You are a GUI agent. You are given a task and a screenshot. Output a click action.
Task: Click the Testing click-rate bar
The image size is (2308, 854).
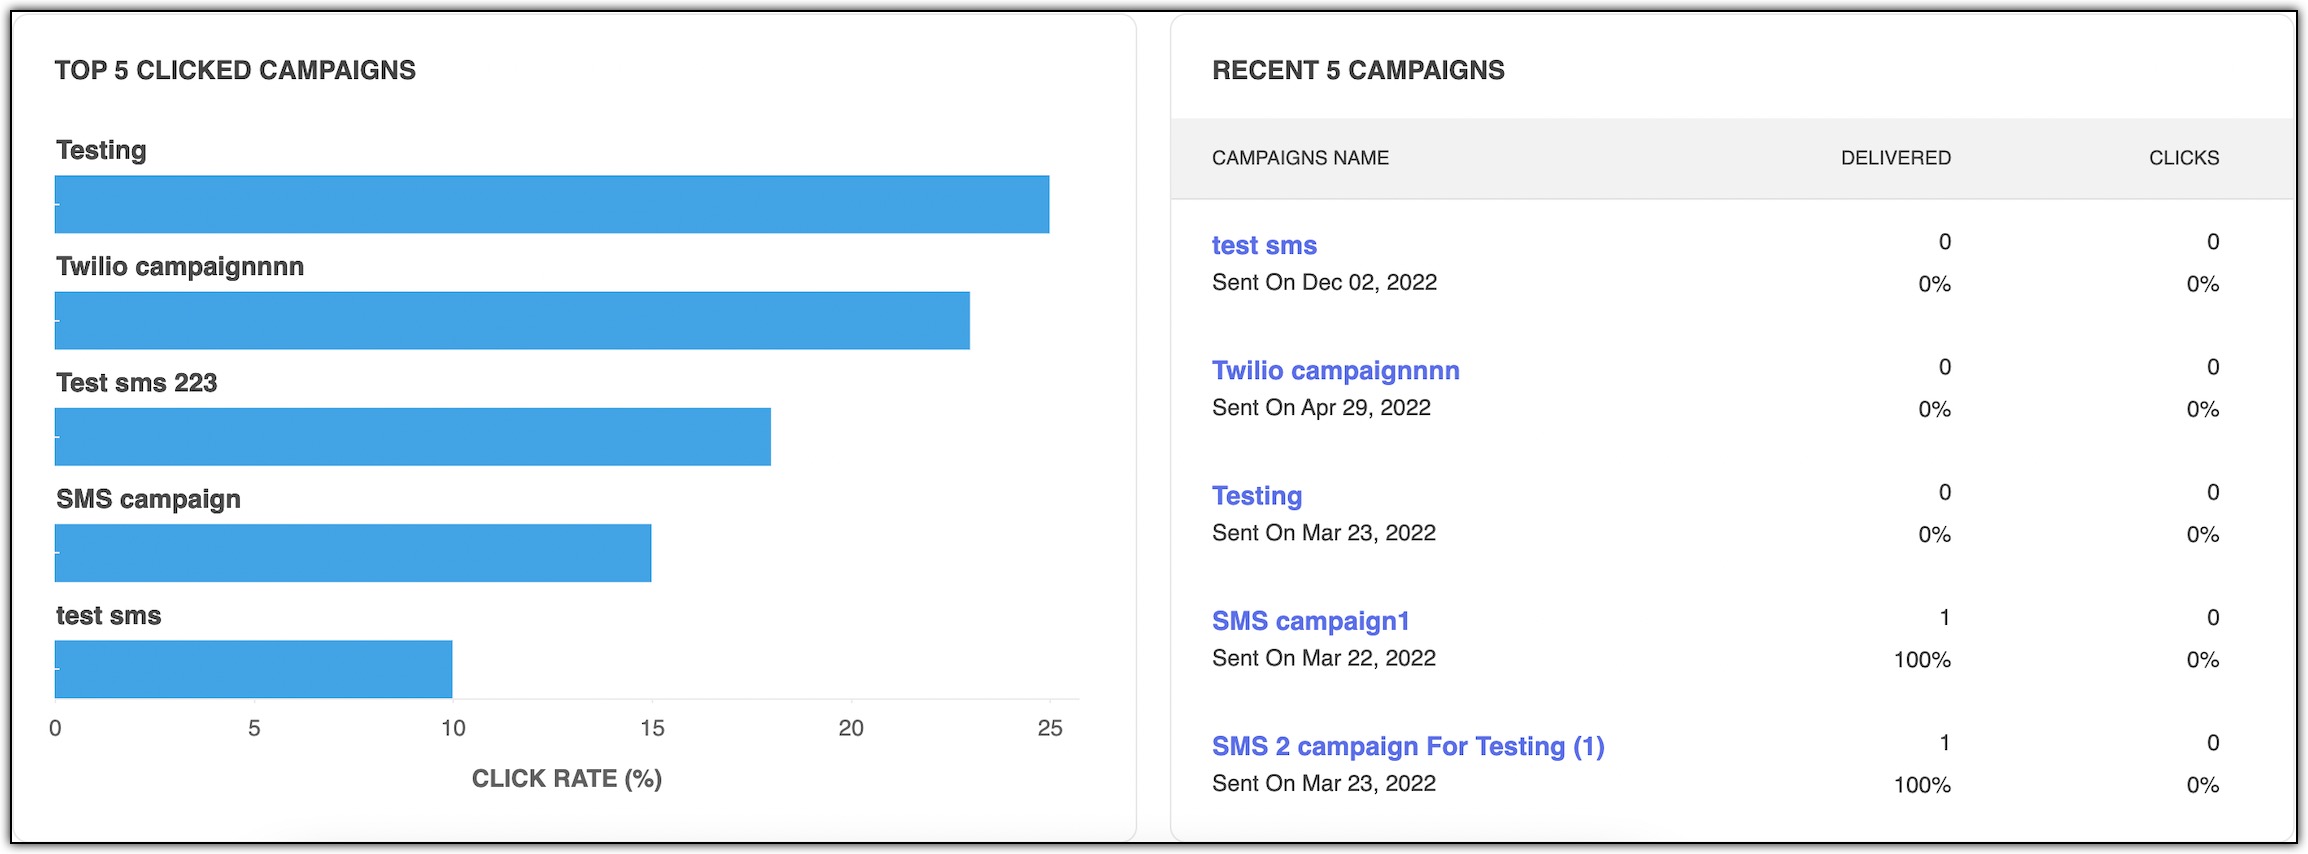(552, 204)
